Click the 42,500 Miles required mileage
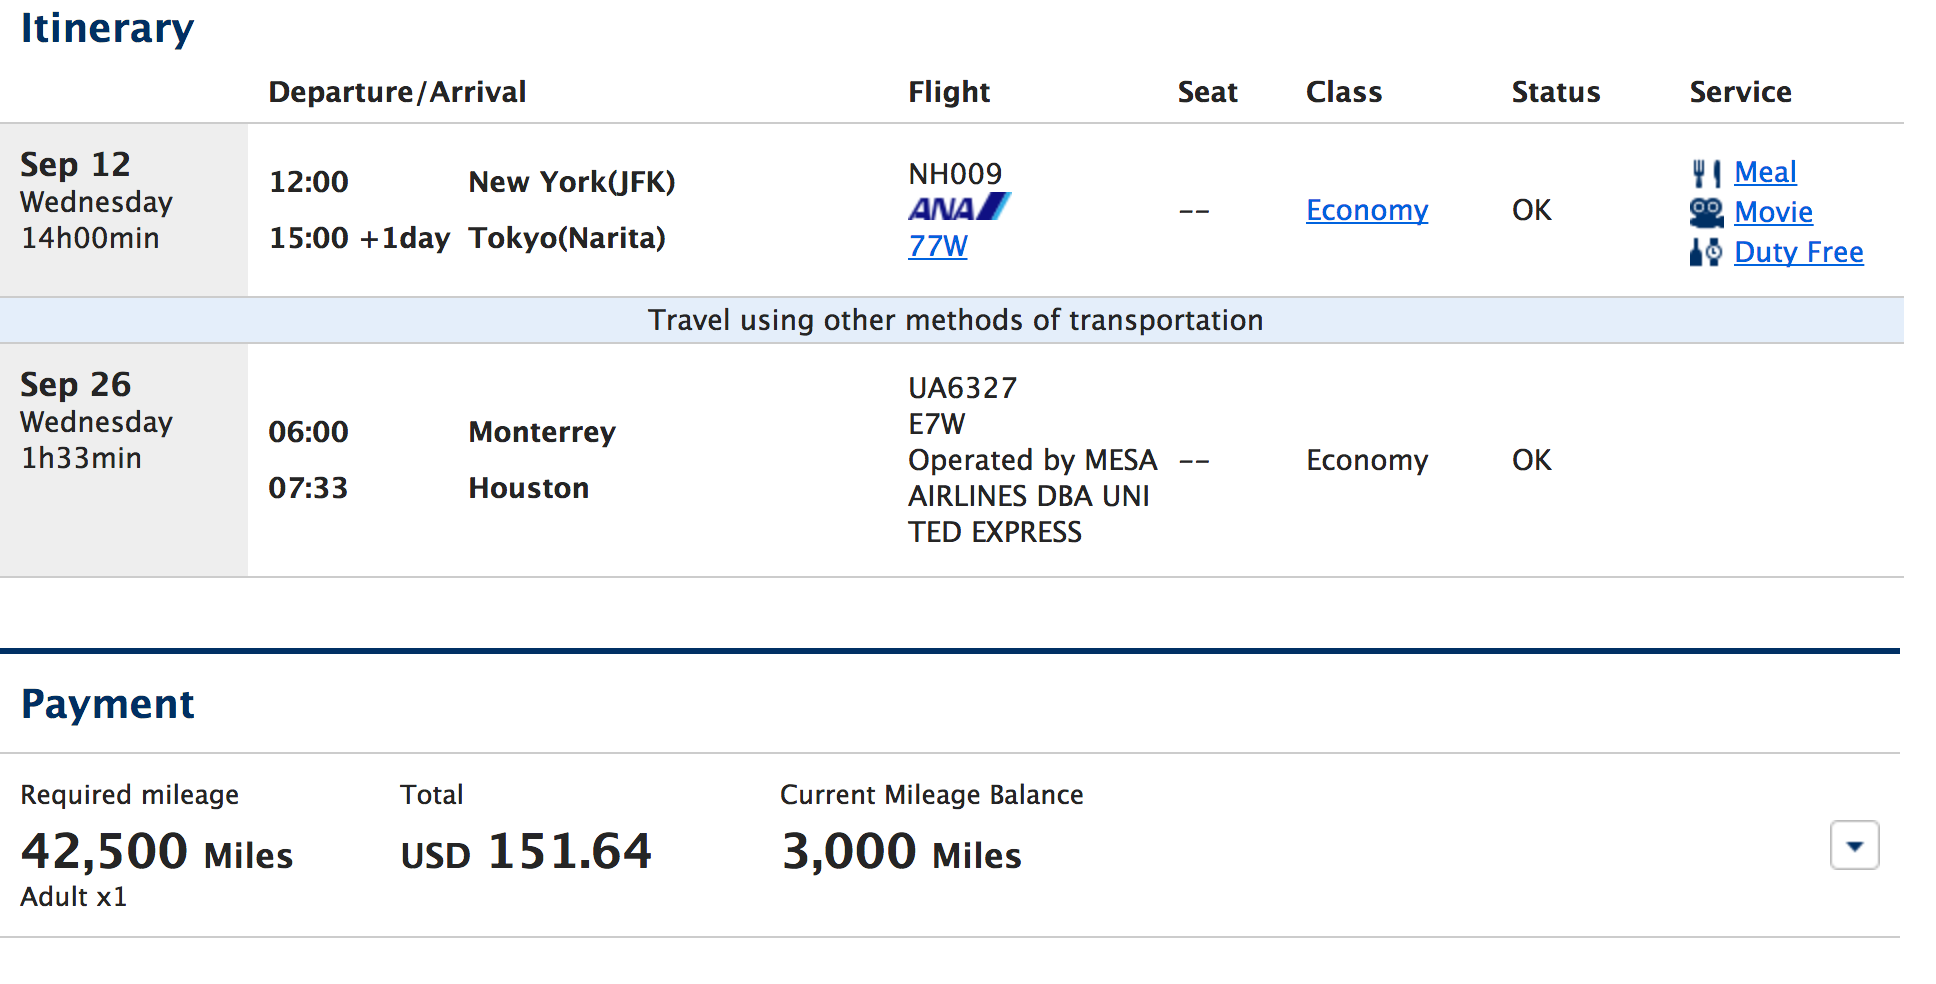The width and height of the screenshot is (1936, 984). (157, 852)
